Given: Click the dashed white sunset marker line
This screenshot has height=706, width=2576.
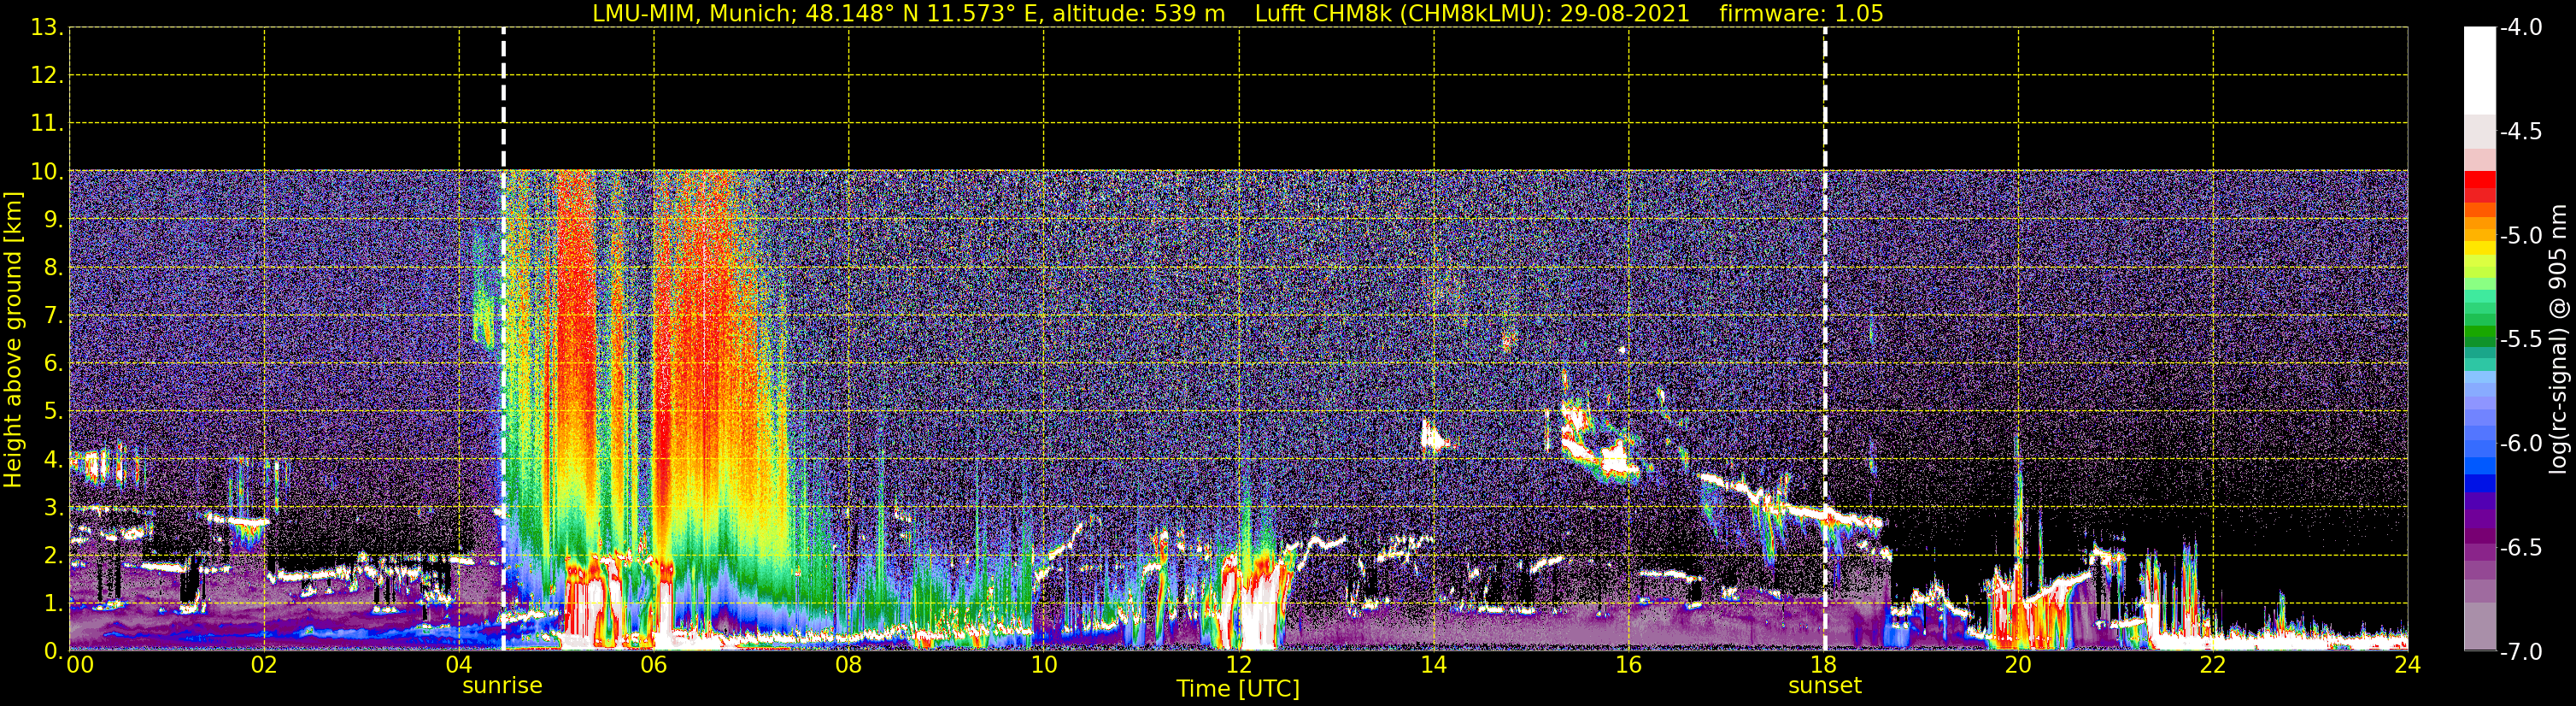Looking at the screenshot, I should click(1825, 339).
